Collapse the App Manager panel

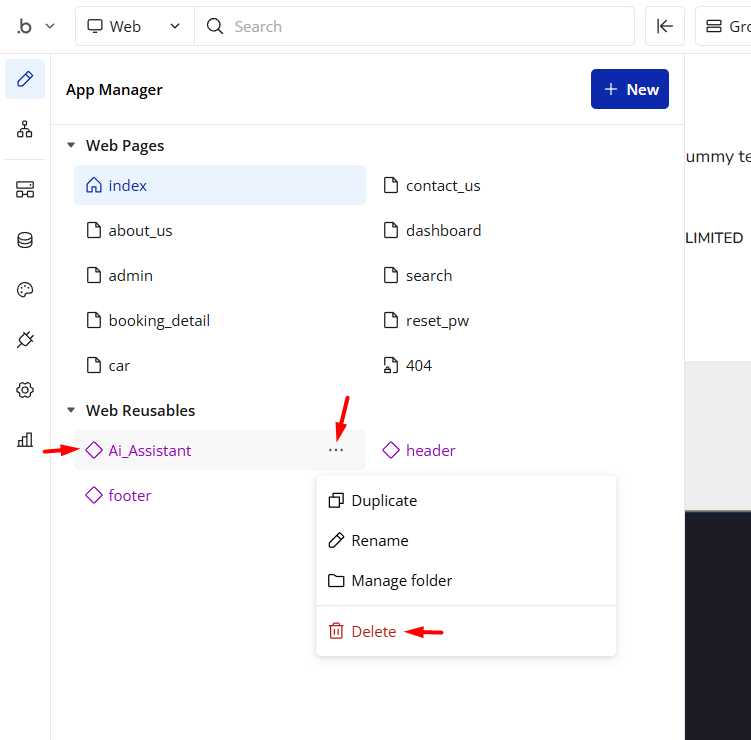point(665,27)
